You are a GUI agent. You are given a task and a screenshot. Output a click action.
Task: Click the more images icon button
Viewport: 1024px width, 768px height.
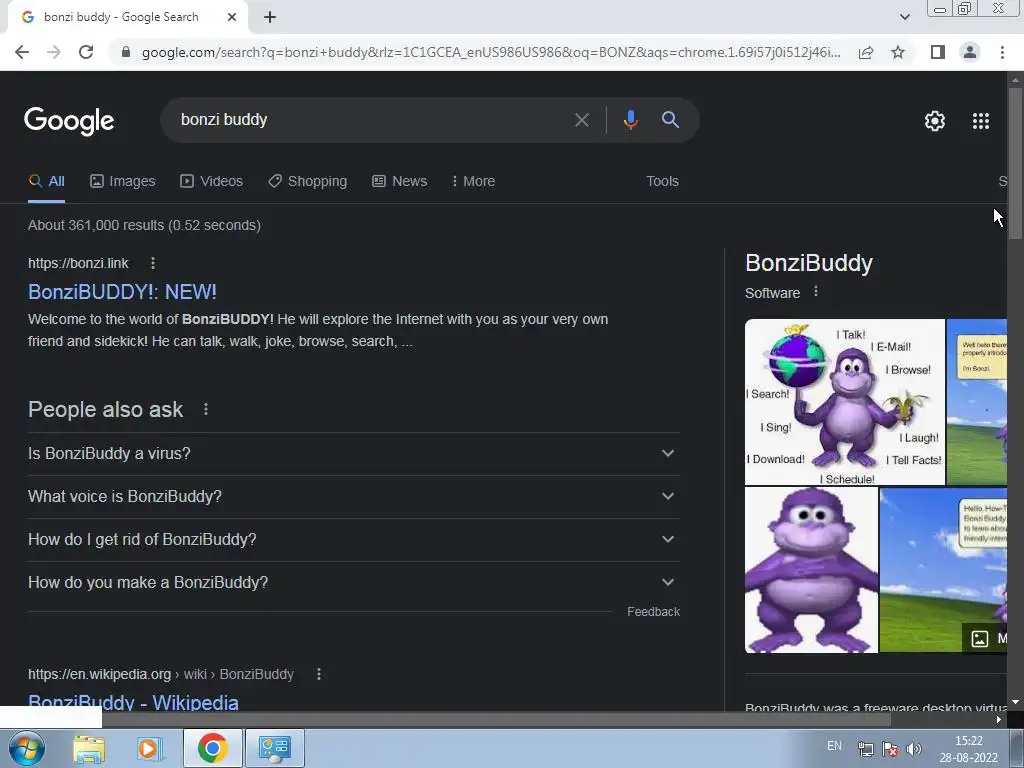coord(985,638)
